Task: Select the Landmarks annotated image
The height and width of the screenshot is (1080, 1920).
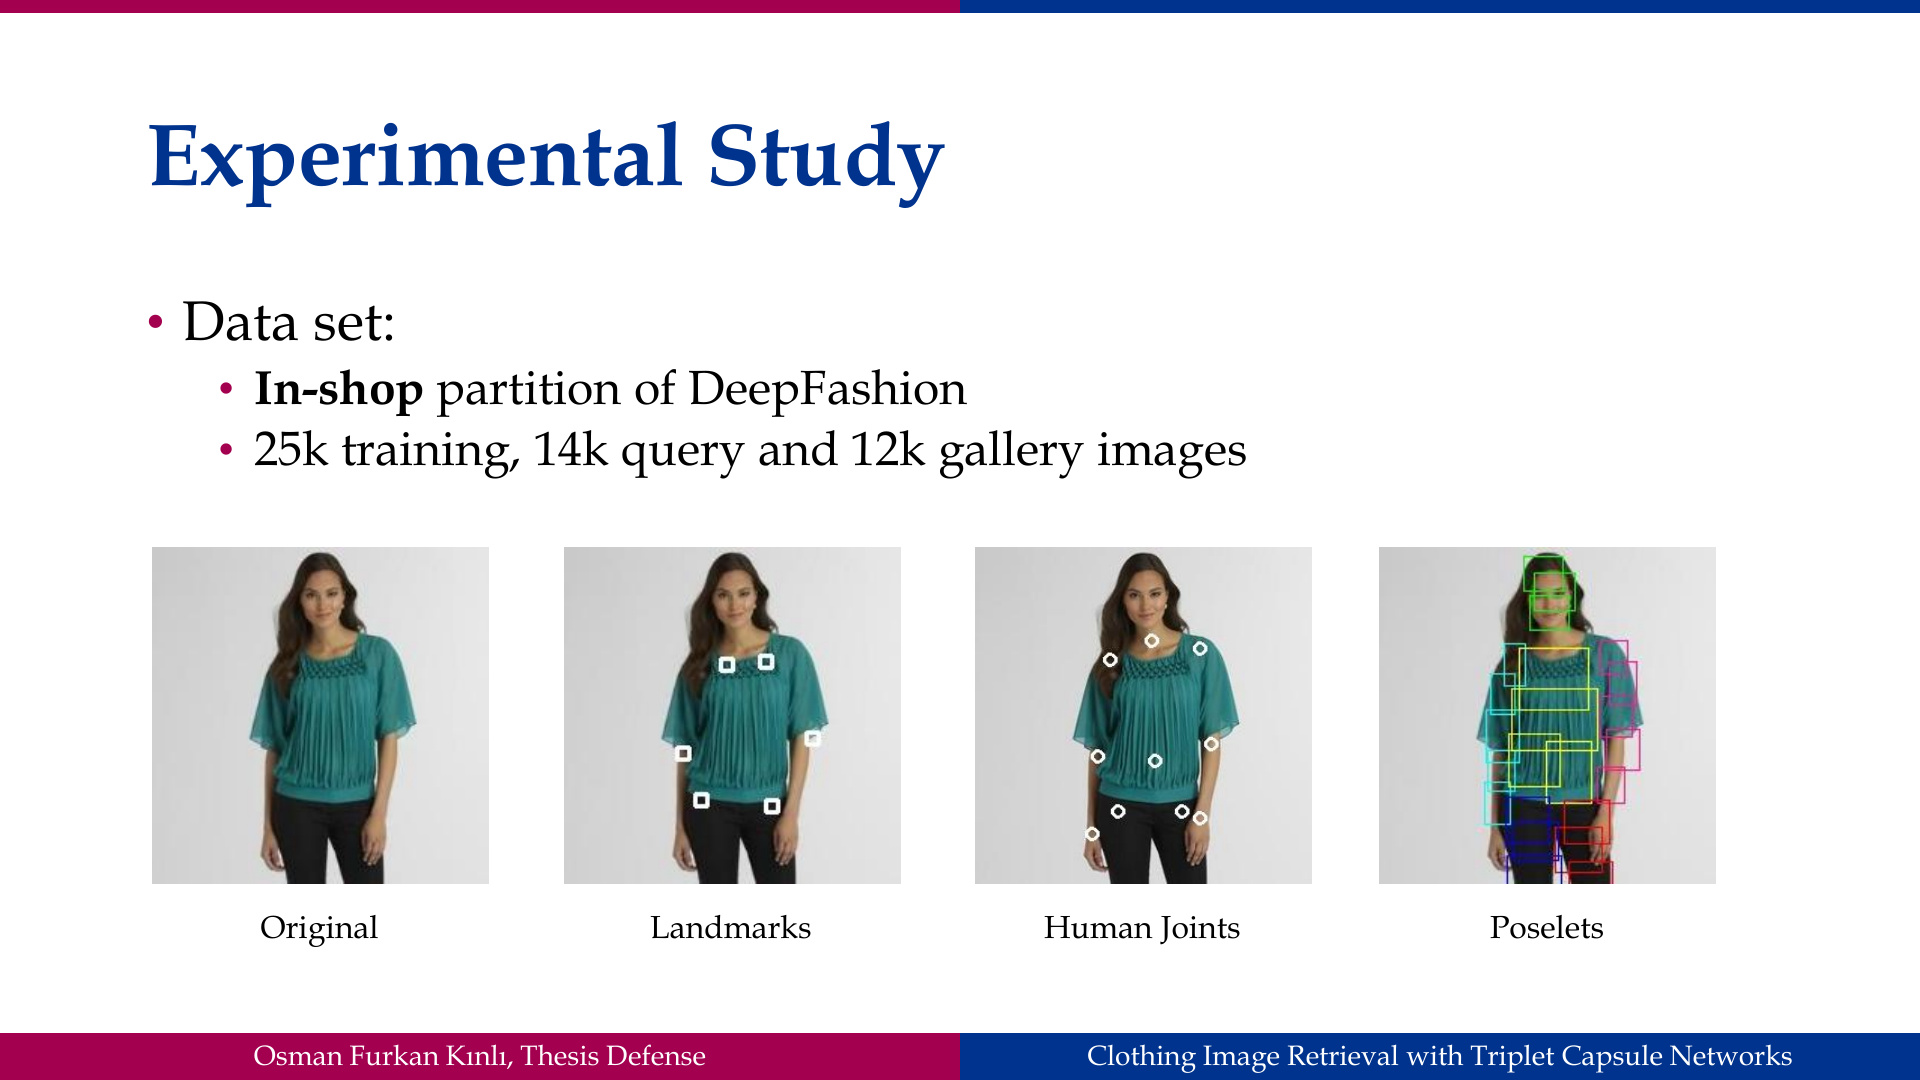Action: pyautogui.click(x=732, y=715)
